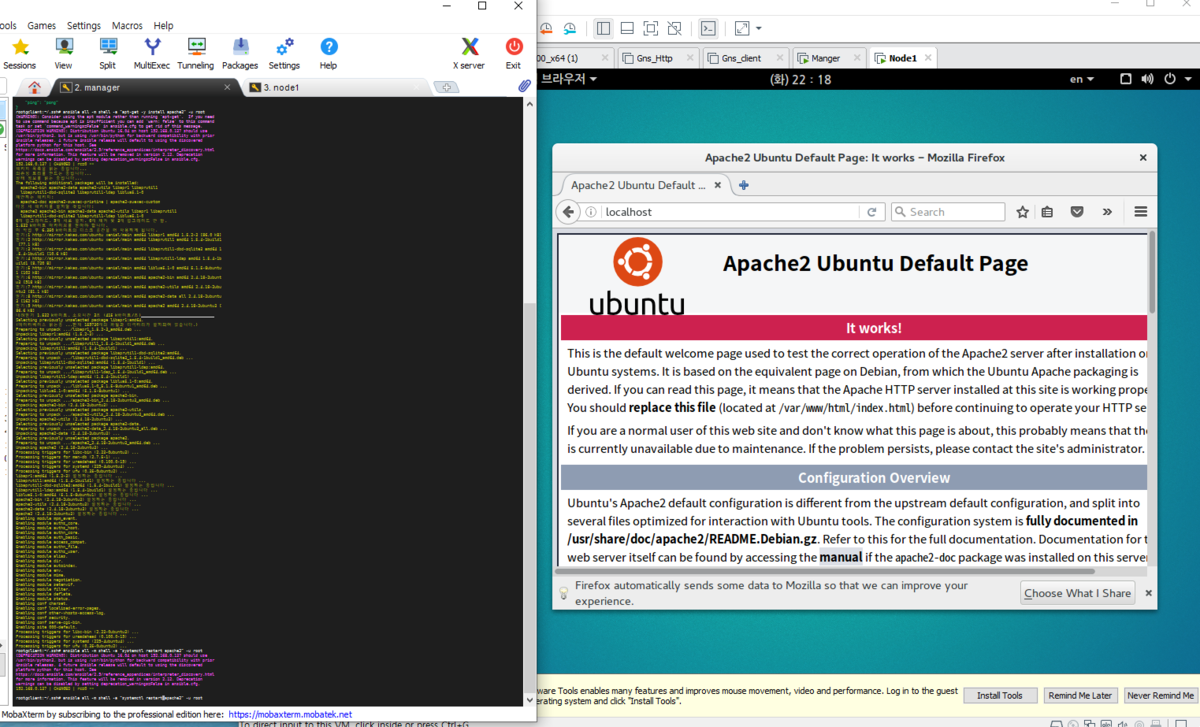Toggle VMware console view icon

click(x=708, y=28)
